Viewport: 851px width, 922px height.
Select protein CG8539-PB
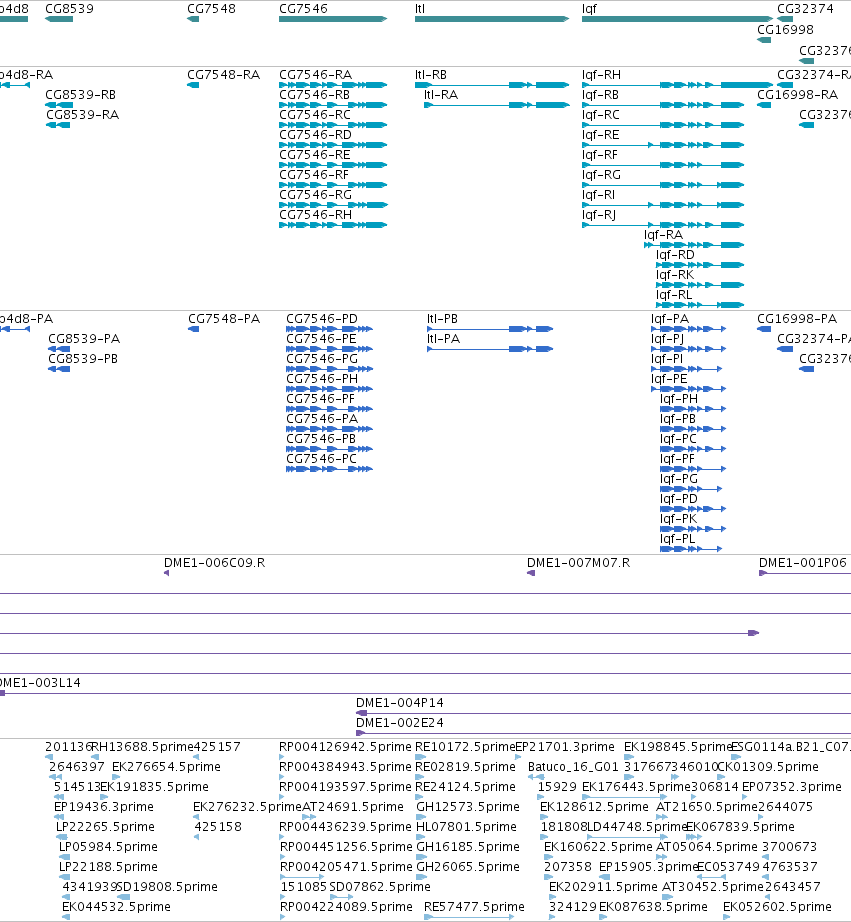point(59,369)
